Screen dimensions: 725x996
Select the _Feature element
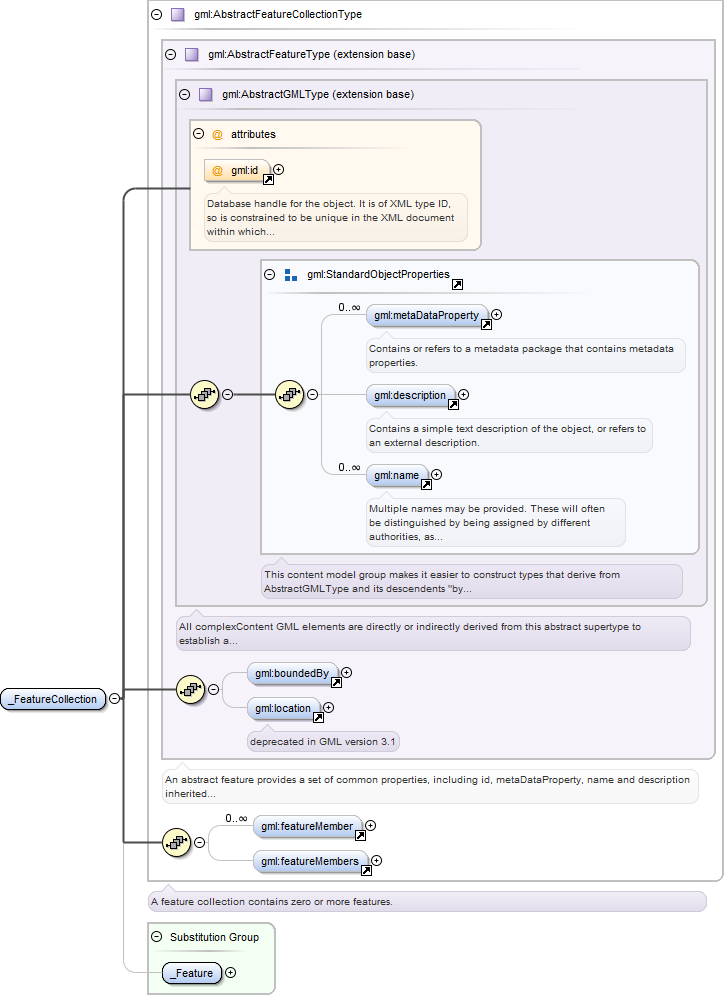coord(193,973)
